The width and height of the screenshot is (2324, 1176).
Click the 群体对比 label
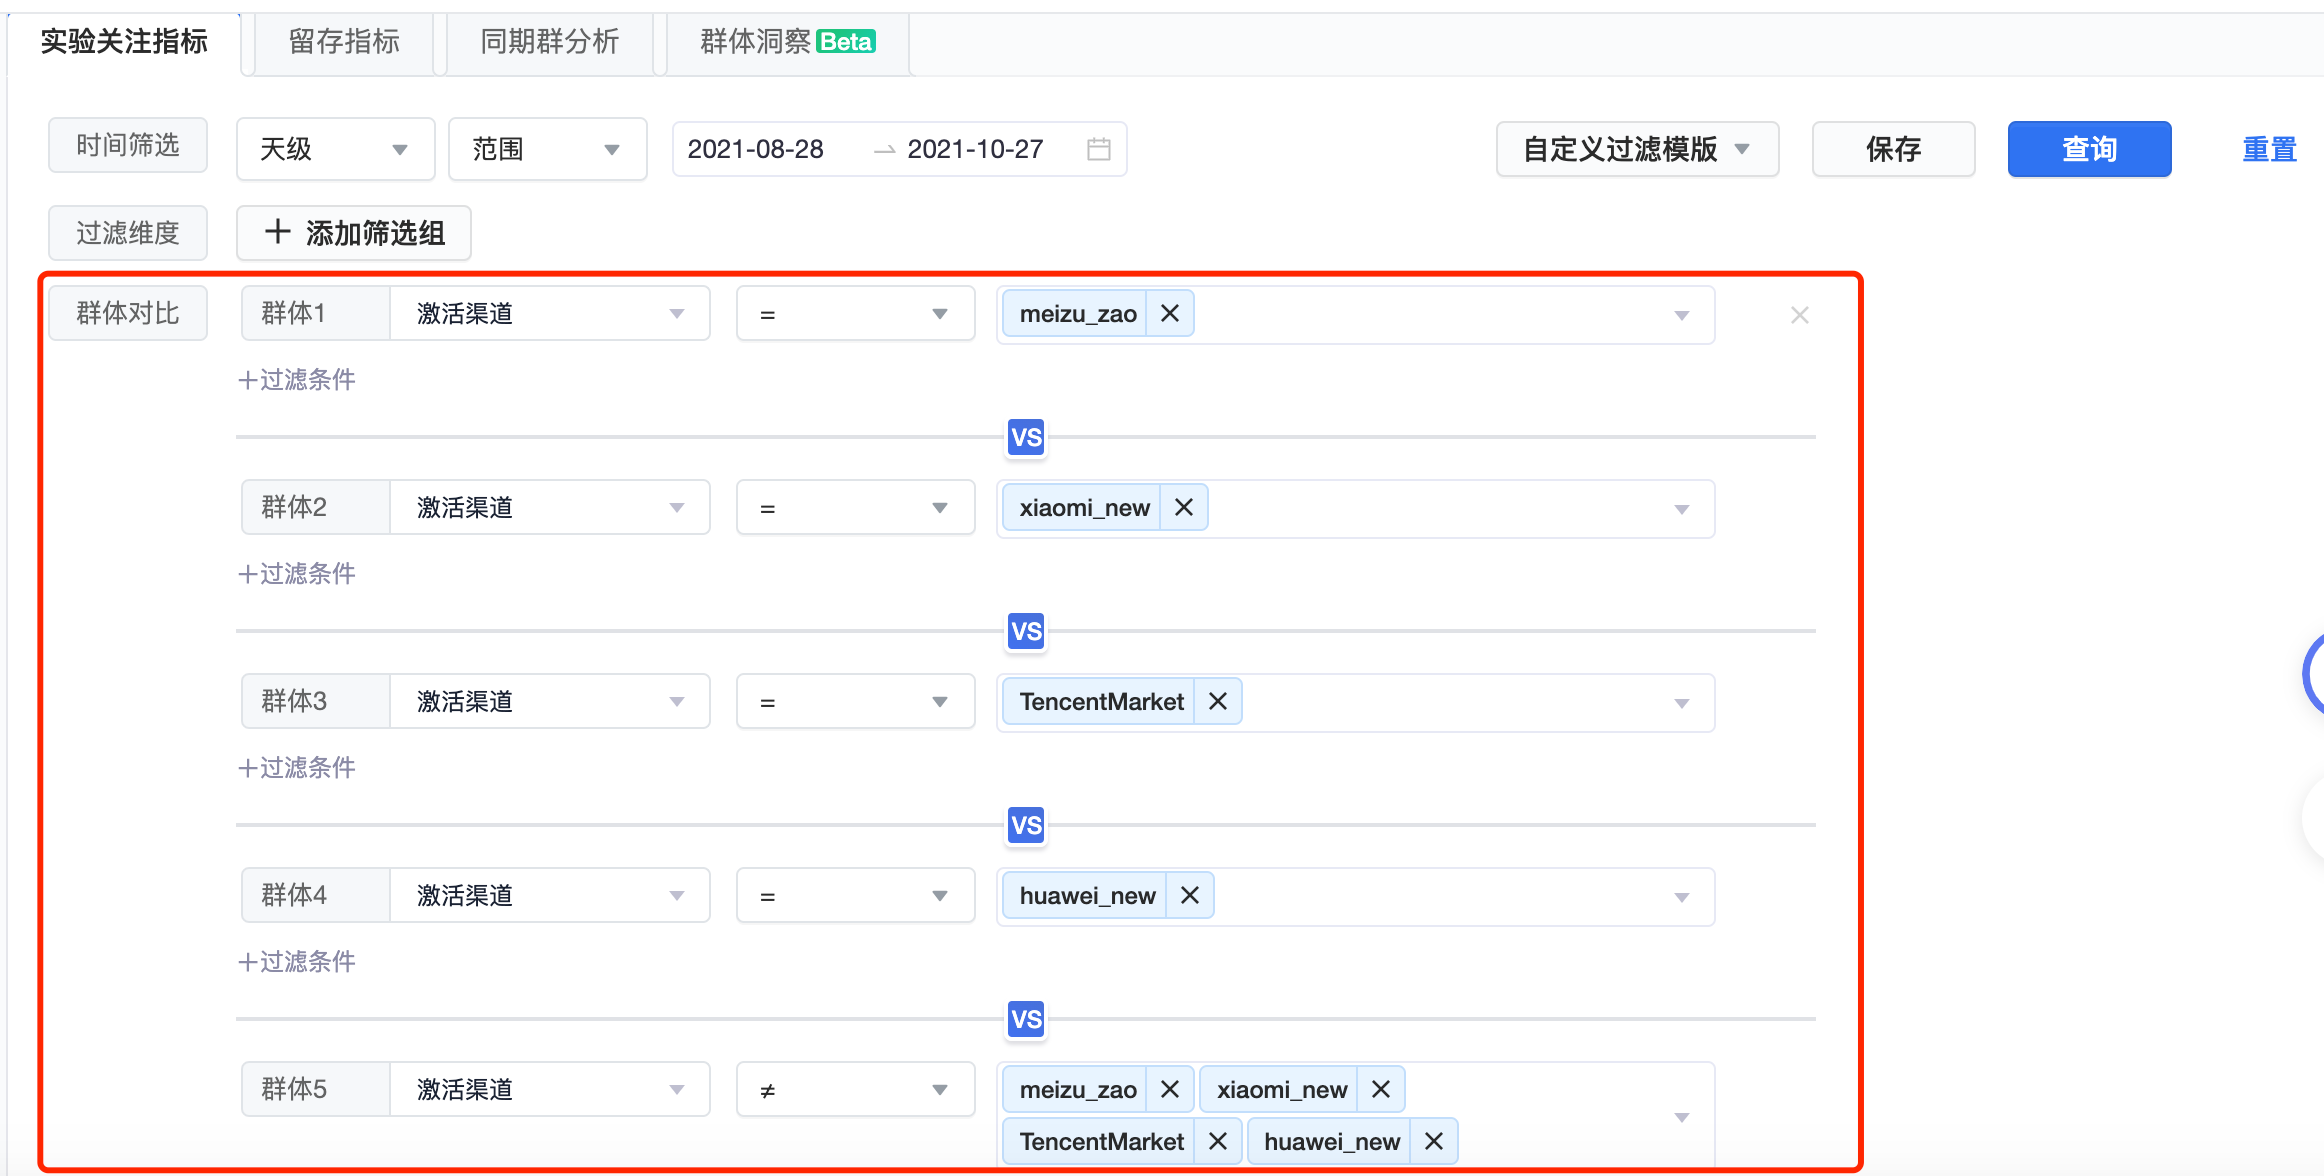pos(128,314)
